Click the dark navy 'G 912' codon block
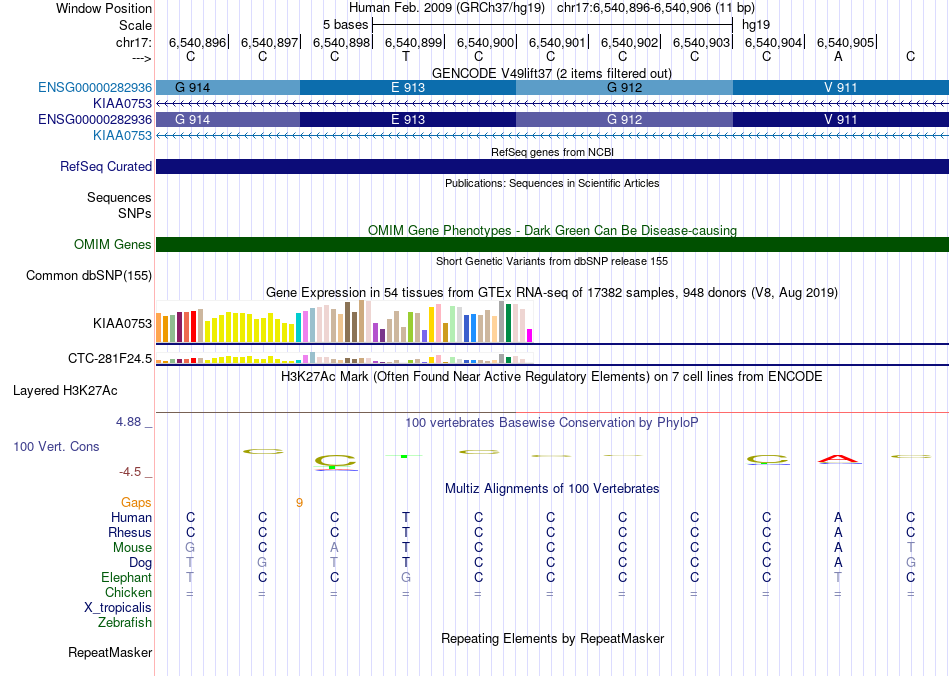 (624, 119)
